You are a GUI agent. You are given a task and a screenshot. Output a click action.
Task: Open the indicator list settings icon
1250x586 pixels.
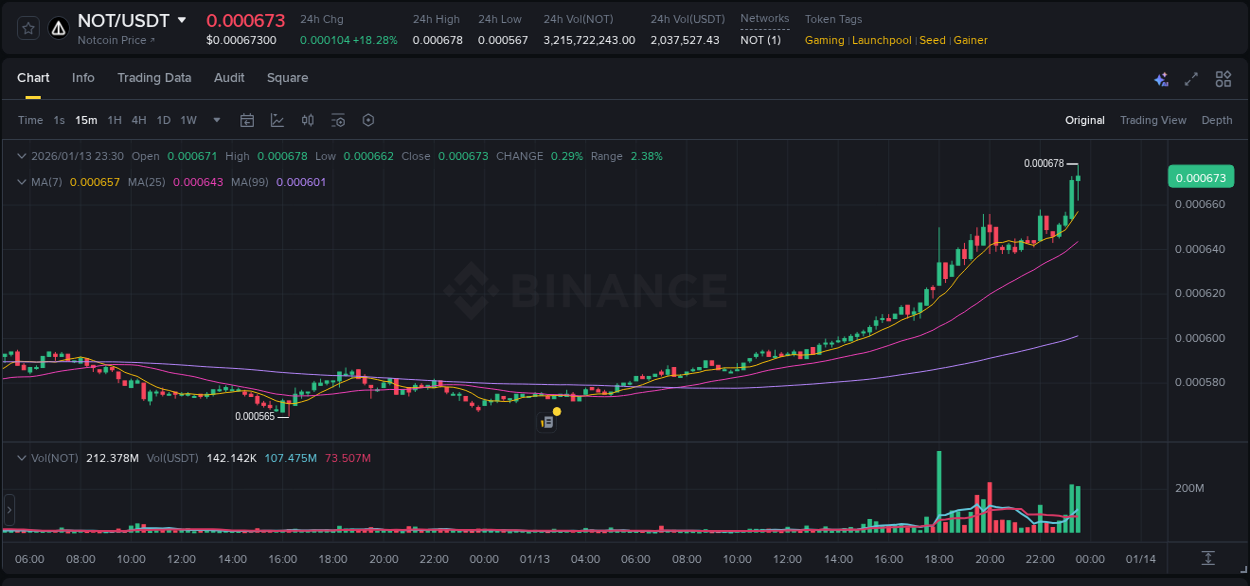338,119
